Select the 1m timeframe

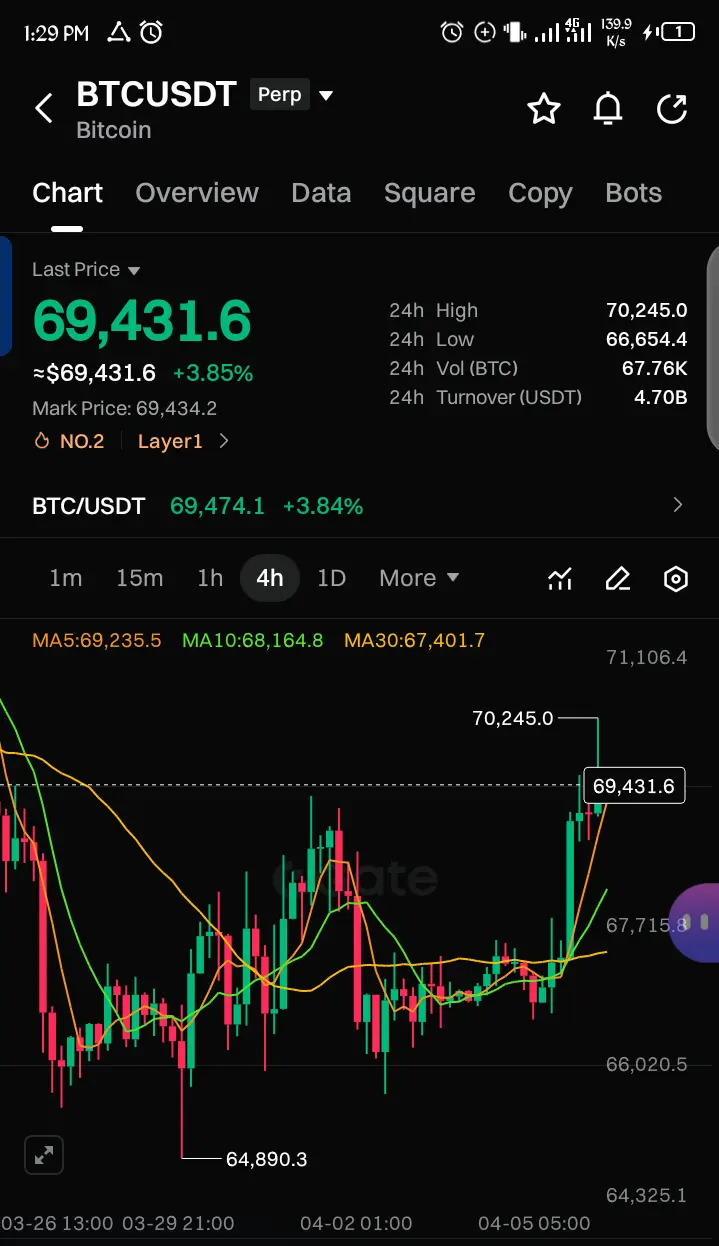point(66,578)
